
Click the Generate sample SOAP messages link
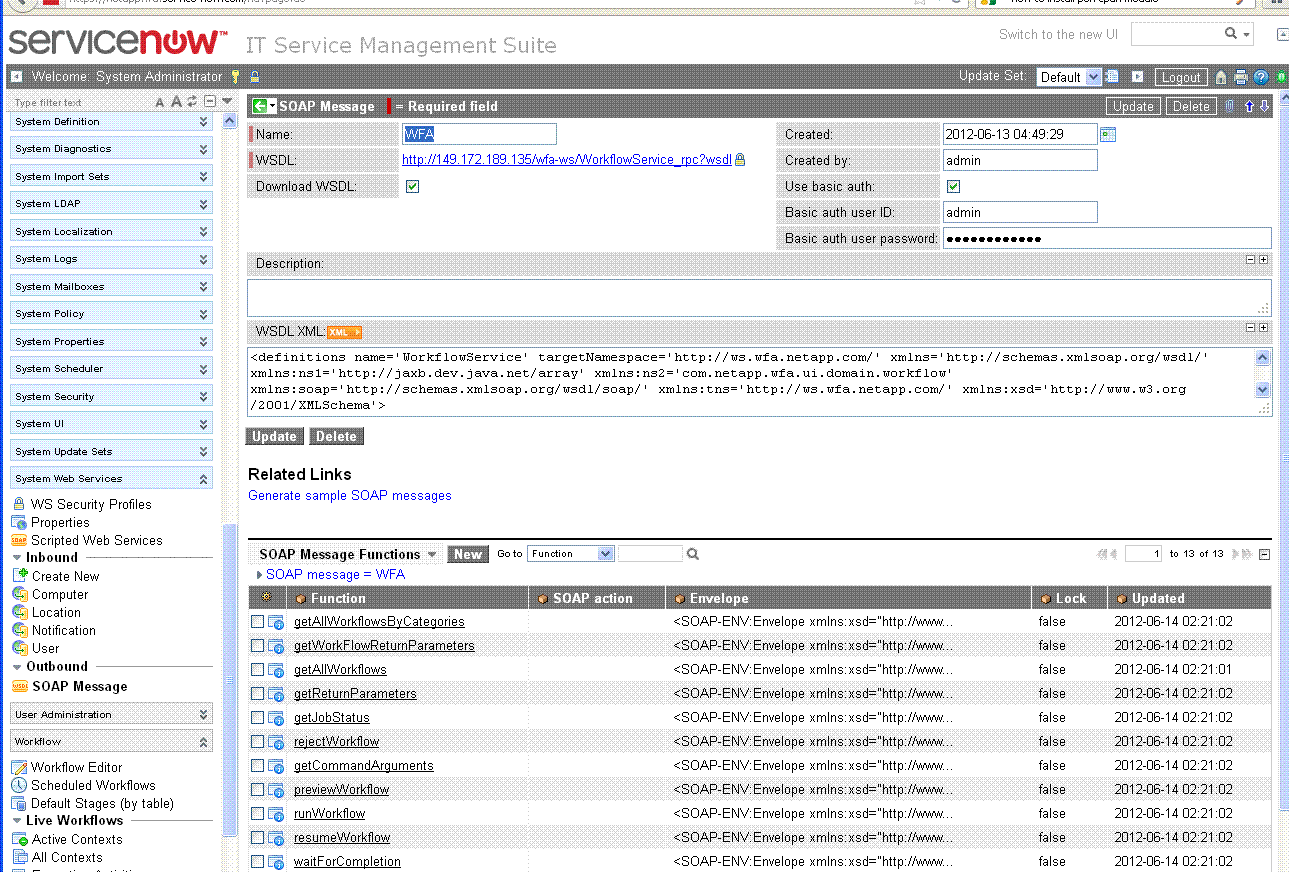click(350, 495)
